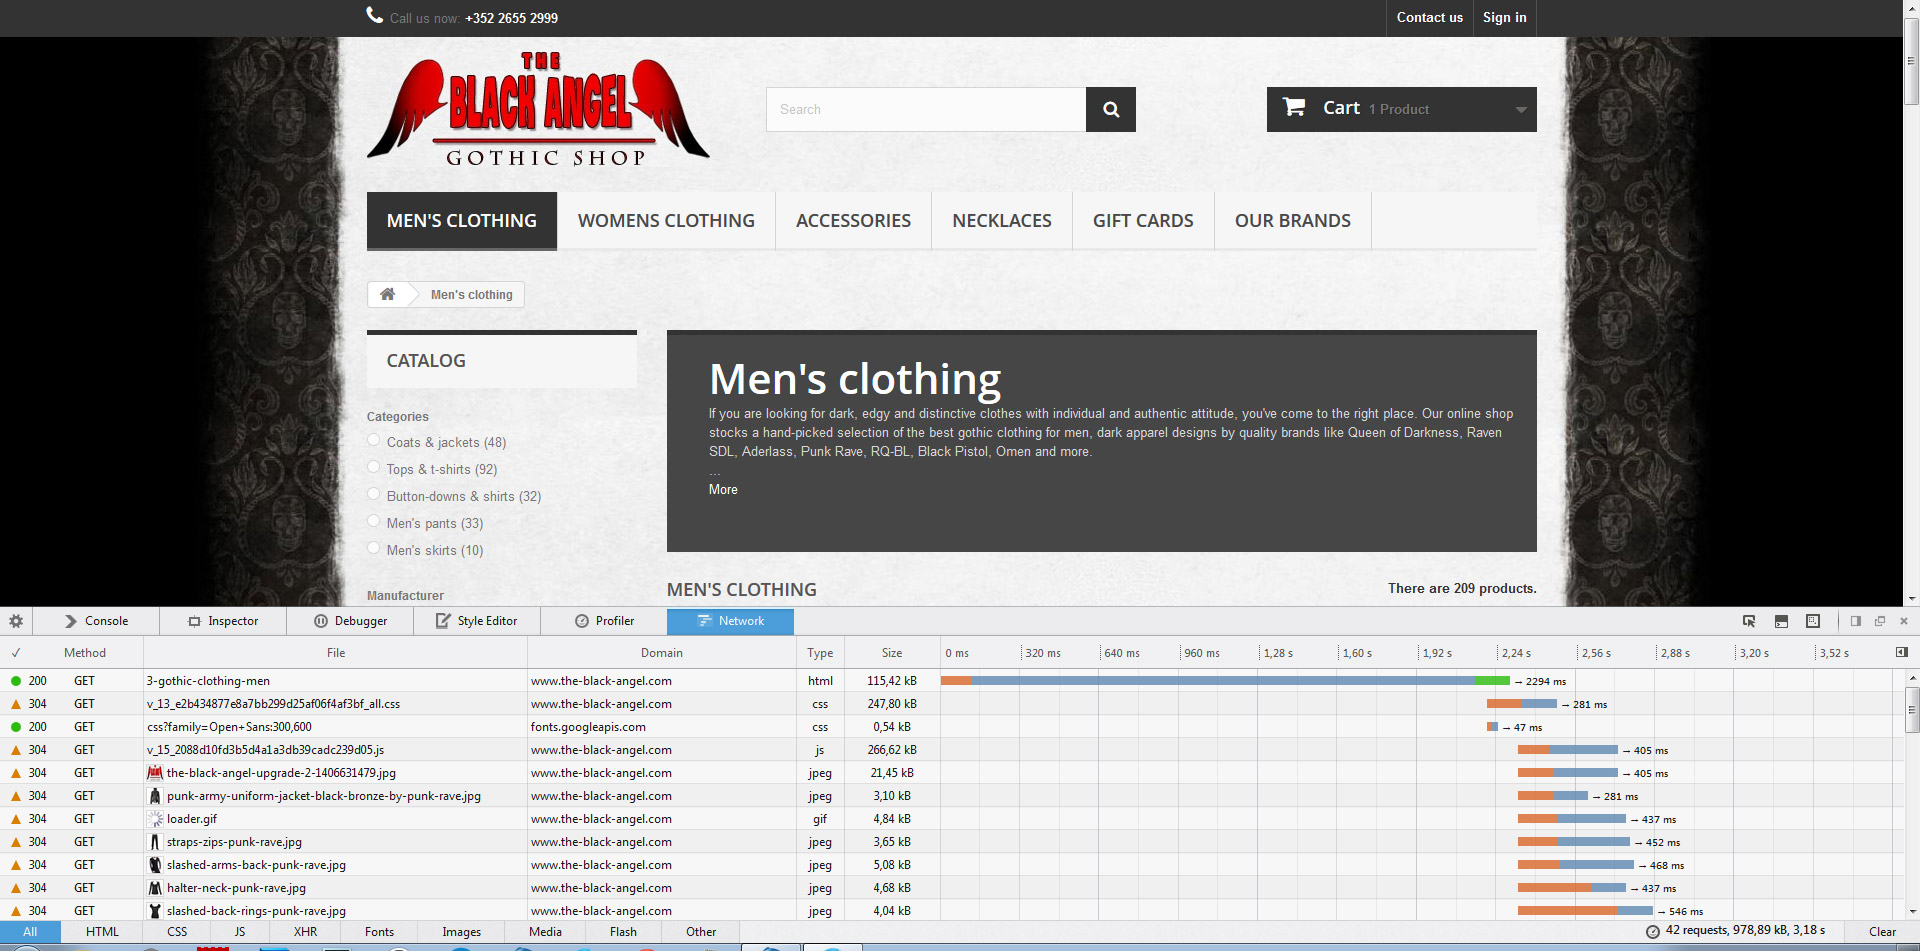Expand the Cart dropdown

1520,110
